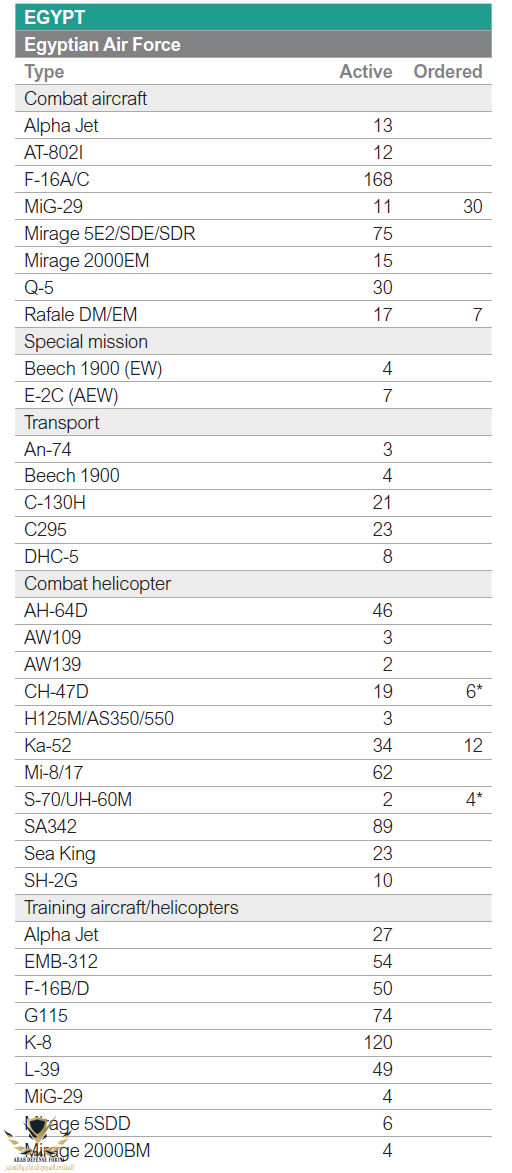The image size is (512, 1173).
Task: Click the AH-64D entry
Action: (254, 611)
